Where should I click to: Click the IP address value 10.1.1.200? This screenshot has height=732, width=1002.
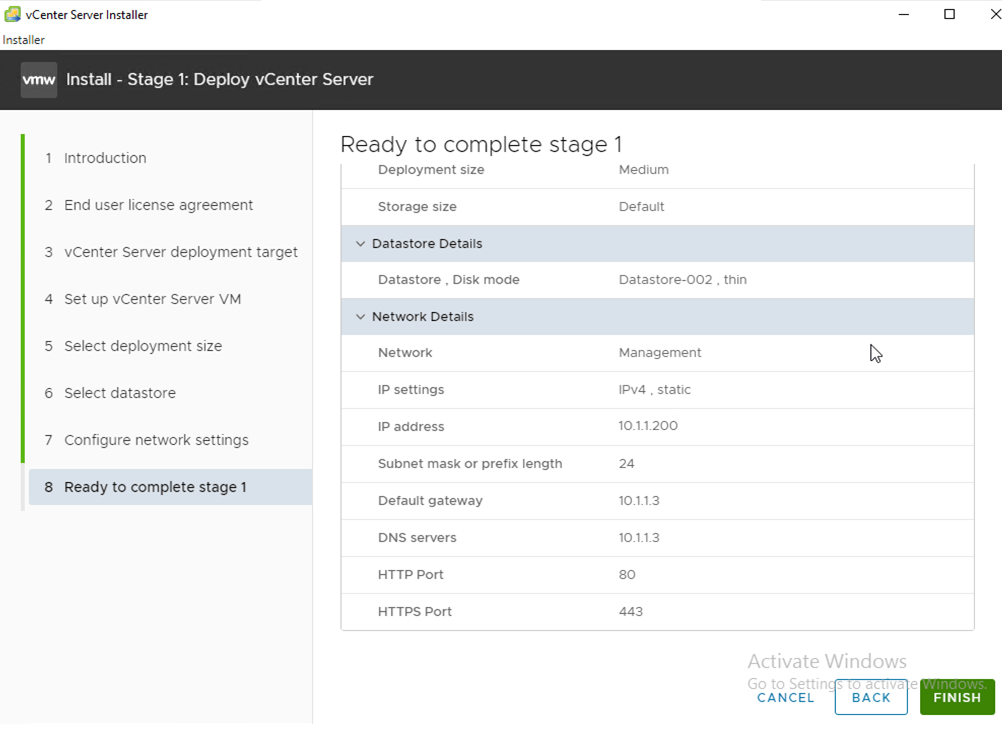pyautogui.click(x=648, y=426)
